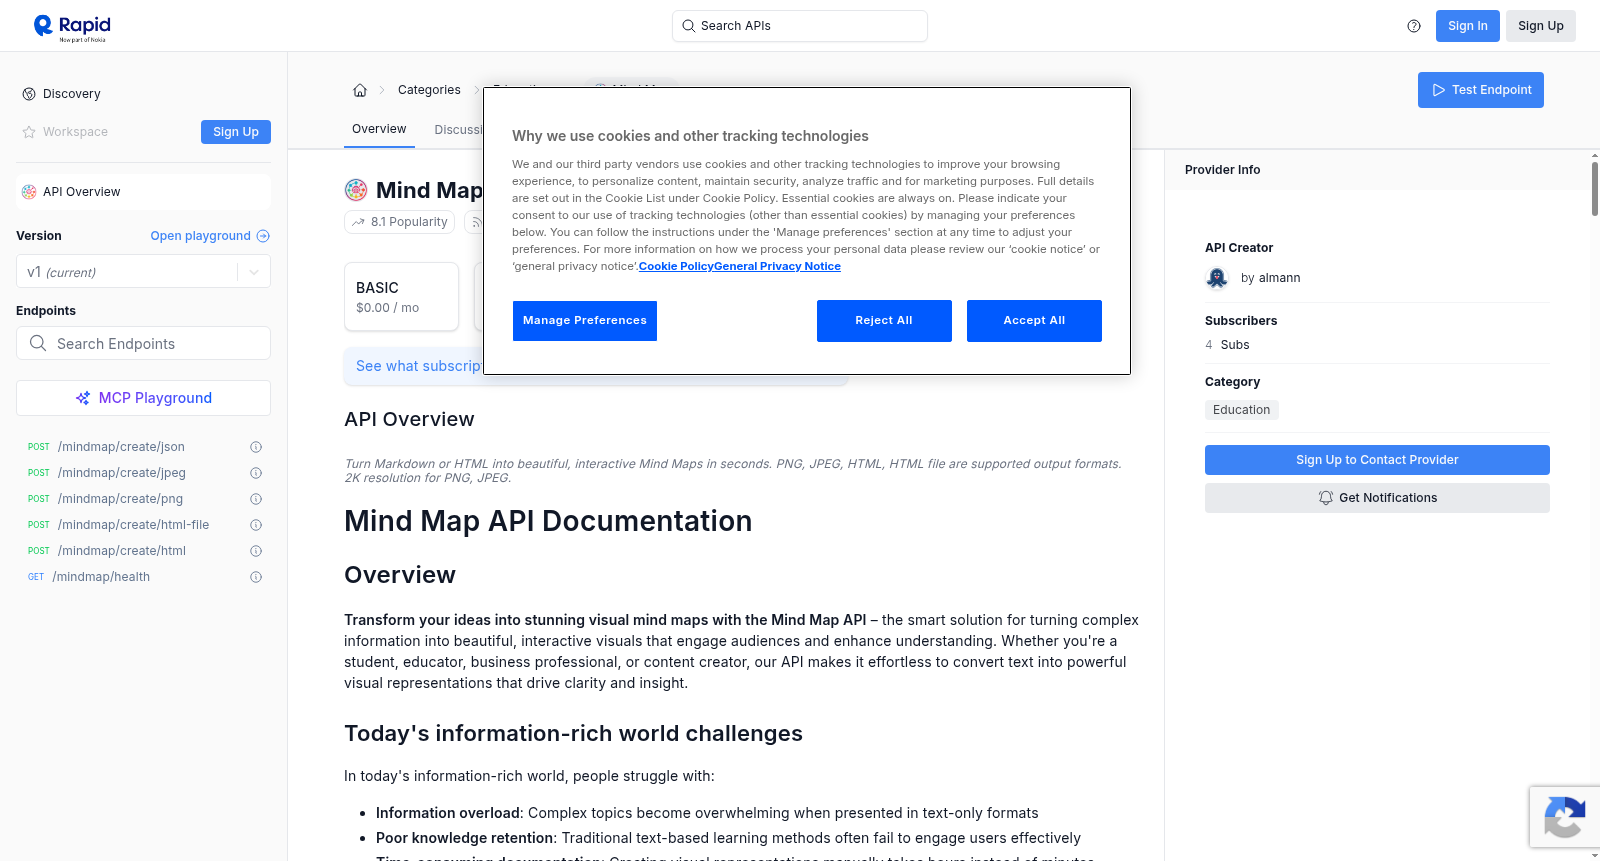Click Sign Up to Contact Provider
The height and width of the screenshot is (861, 1600).
click(1377, 460)
